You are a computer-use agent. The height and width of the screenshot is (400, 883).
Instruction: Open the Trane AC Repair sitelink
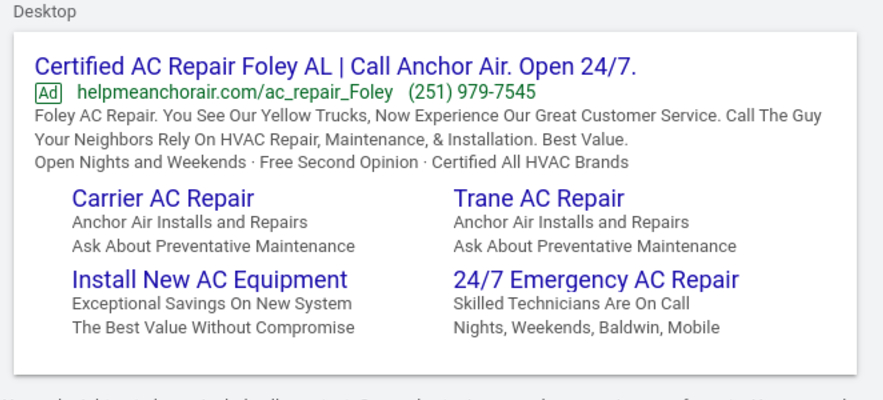click(538, 198)
